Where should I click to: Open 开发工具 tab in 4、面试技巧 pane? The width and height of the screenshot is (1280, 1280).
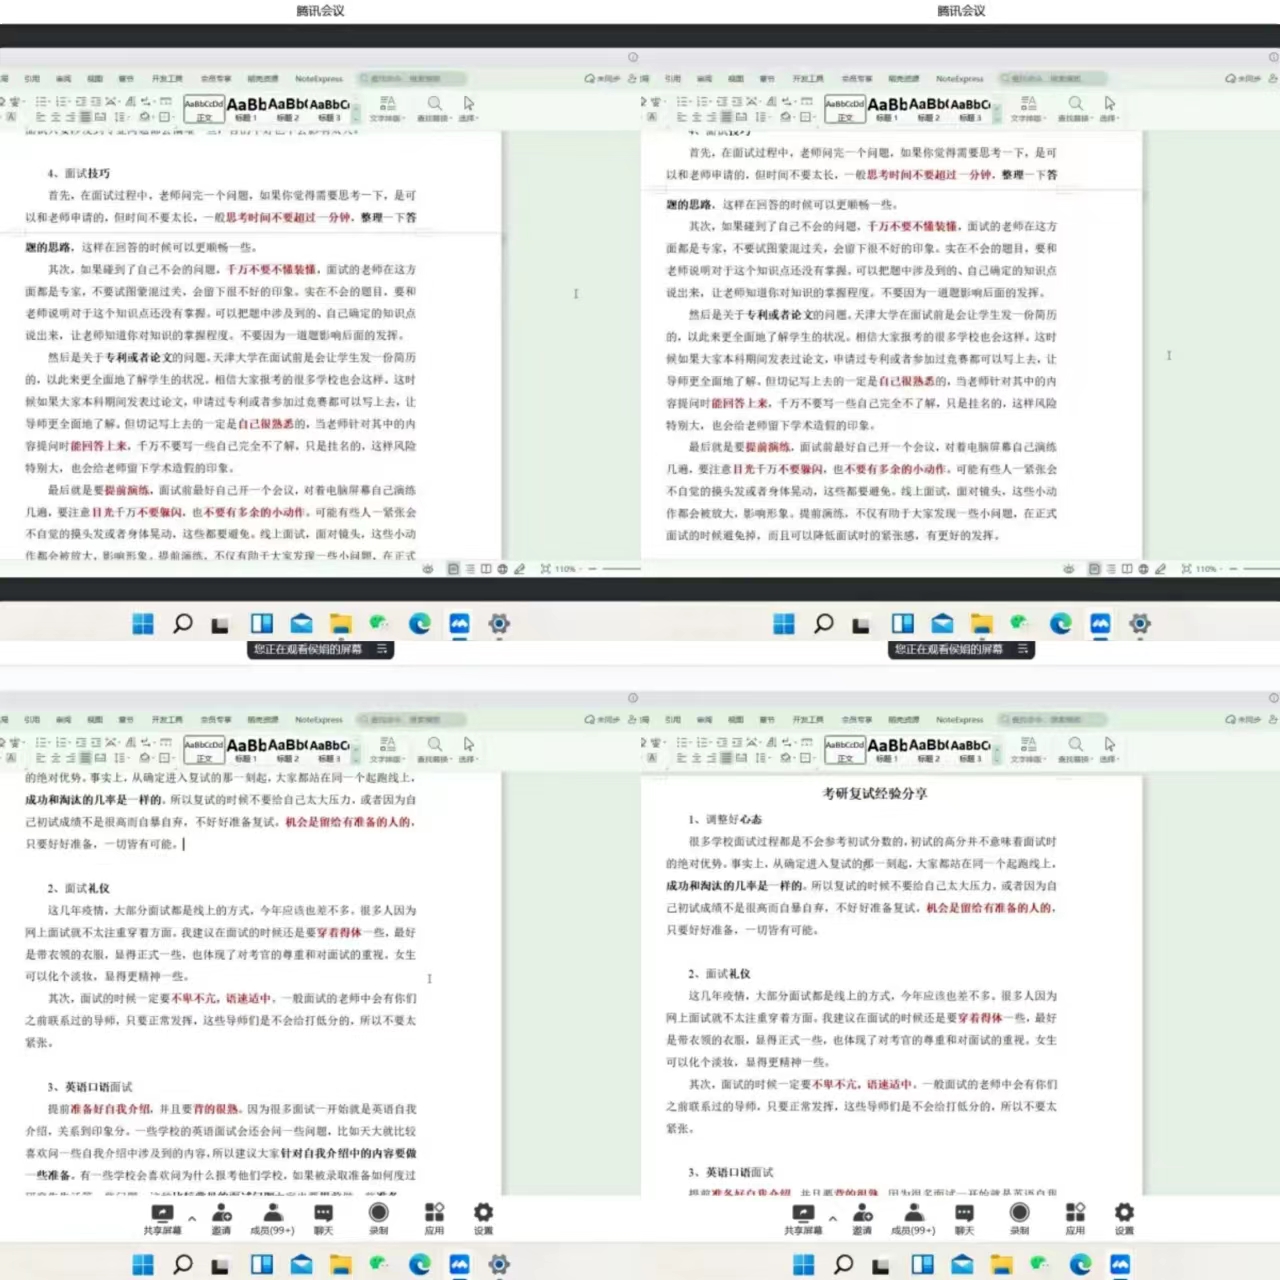click(x=167, y=78)
